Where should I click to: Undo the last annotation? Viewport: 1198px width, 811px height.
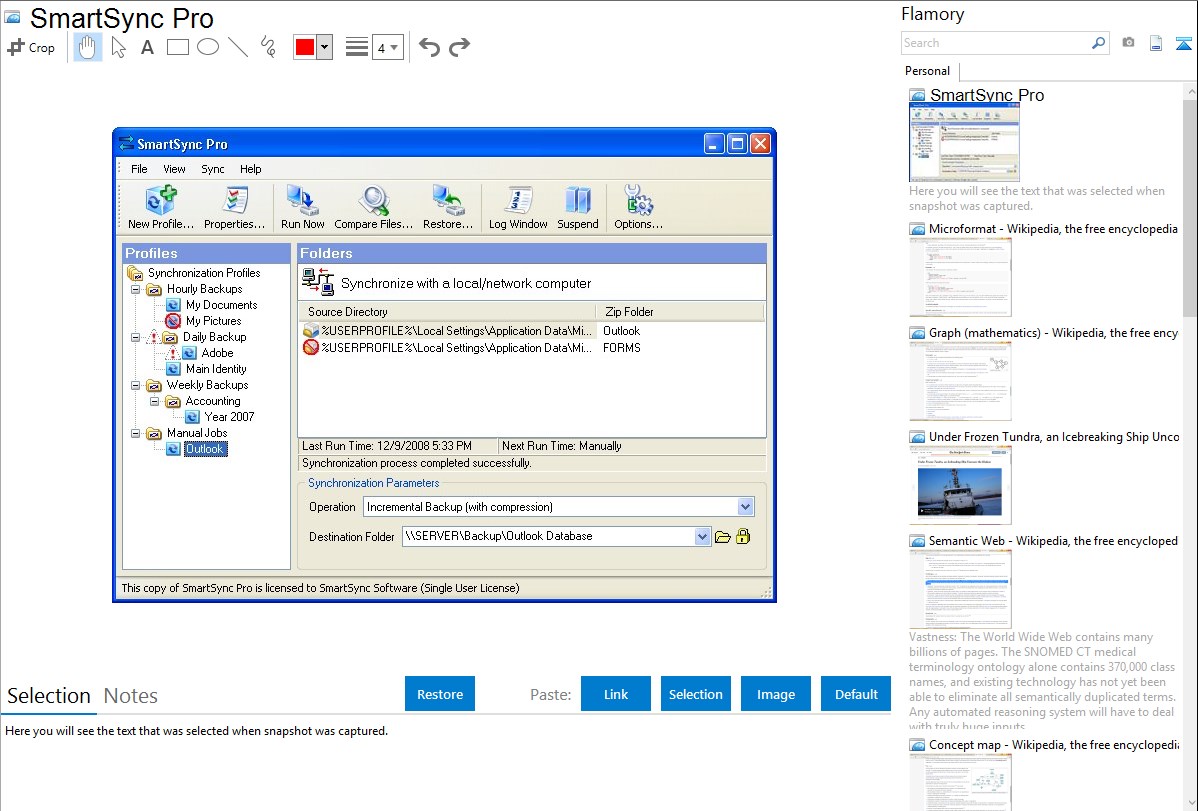pos(429,47)
